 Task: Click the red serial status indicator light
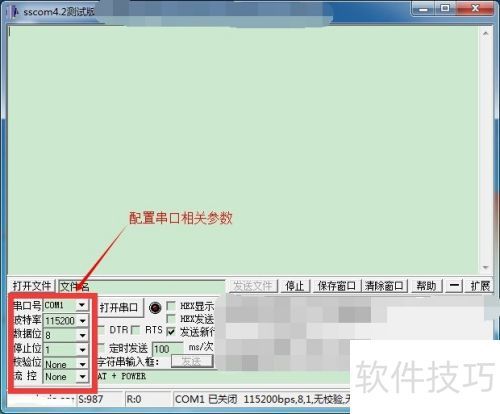(155, 307)
